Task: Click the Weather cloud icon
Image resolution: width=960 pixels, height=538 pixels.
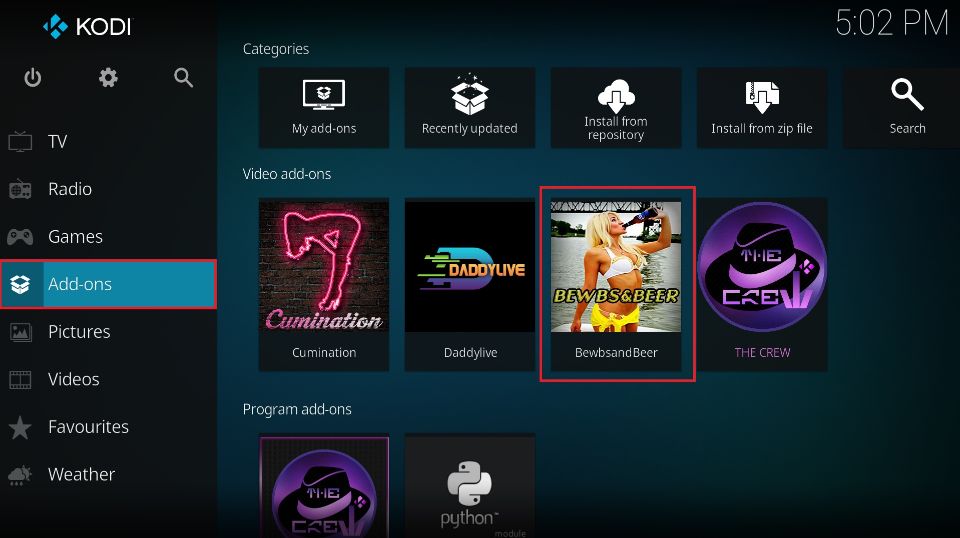Action: pos(20,475)
